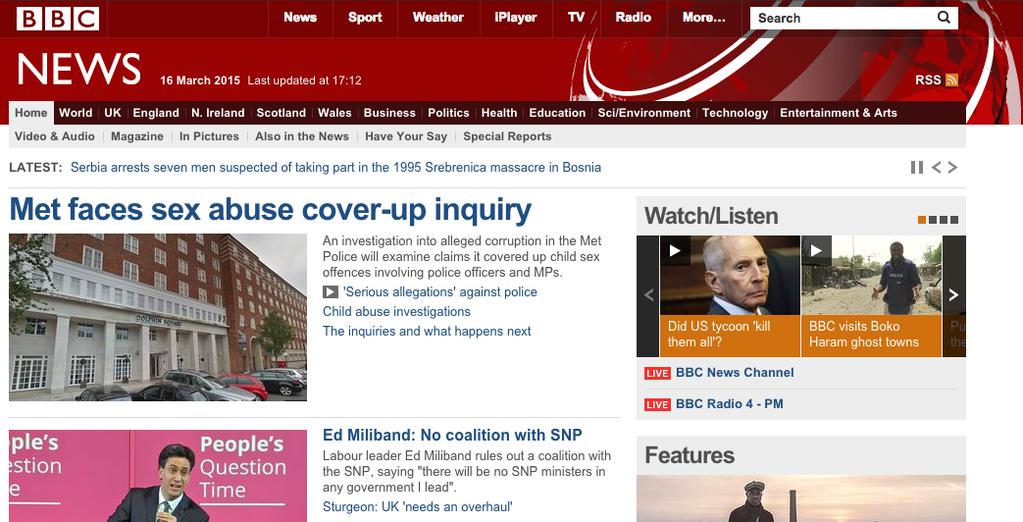Open iPlayer in the top bar

click(515, 18)
